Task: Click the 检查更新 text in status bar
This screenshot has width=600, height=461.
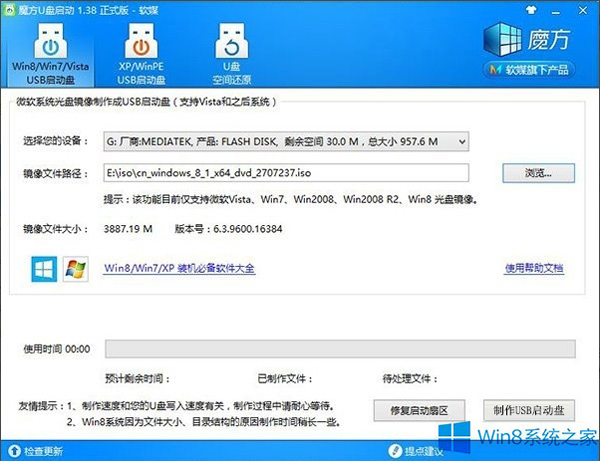Action: pyautogui.click(x=43, y=451)
